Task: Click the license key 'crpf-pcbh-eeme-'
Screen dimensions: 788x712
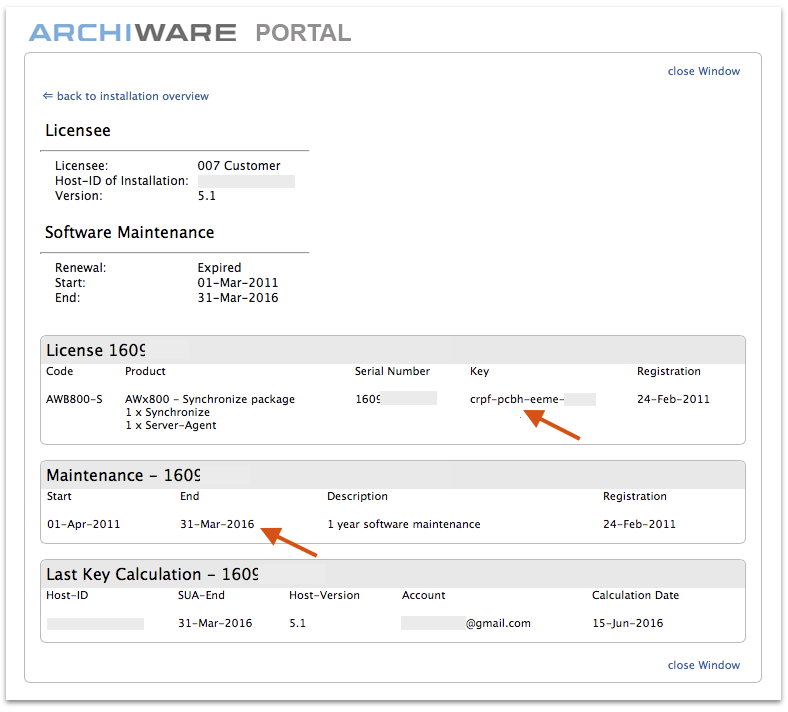Action: 517,399
